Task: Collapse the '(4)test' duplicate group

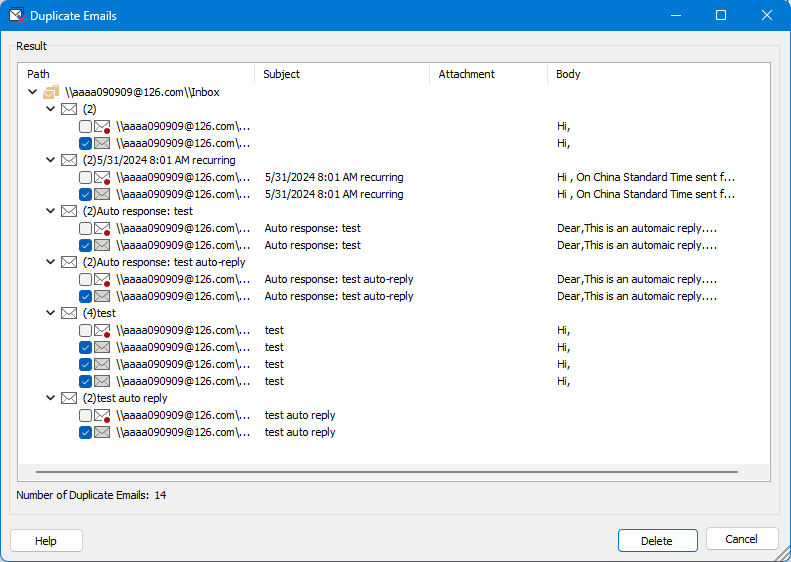Action: [51, 313]
